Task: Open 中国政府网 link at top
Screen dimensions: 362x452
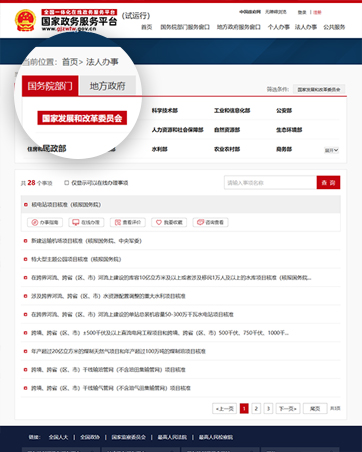Action: click(x=250, y=12)
